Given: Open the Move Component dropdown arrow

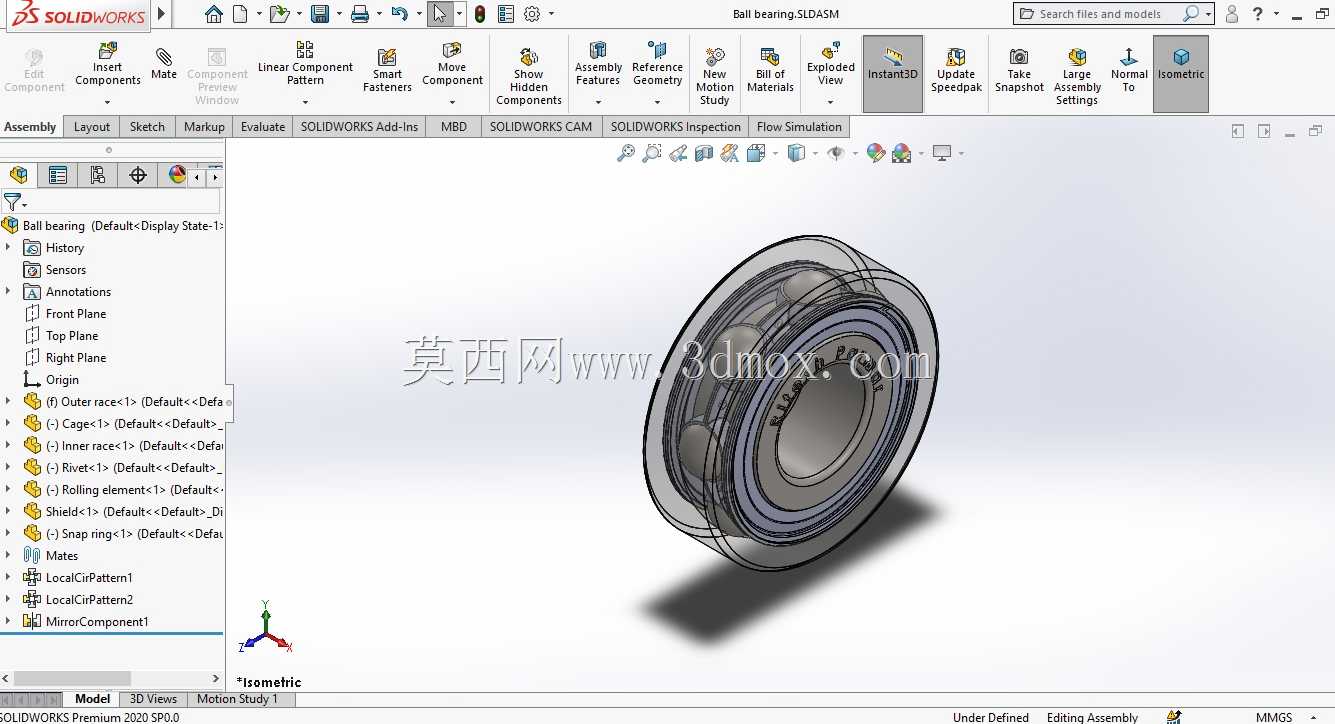Looking at the screenshot, I should tap(452, 102).
